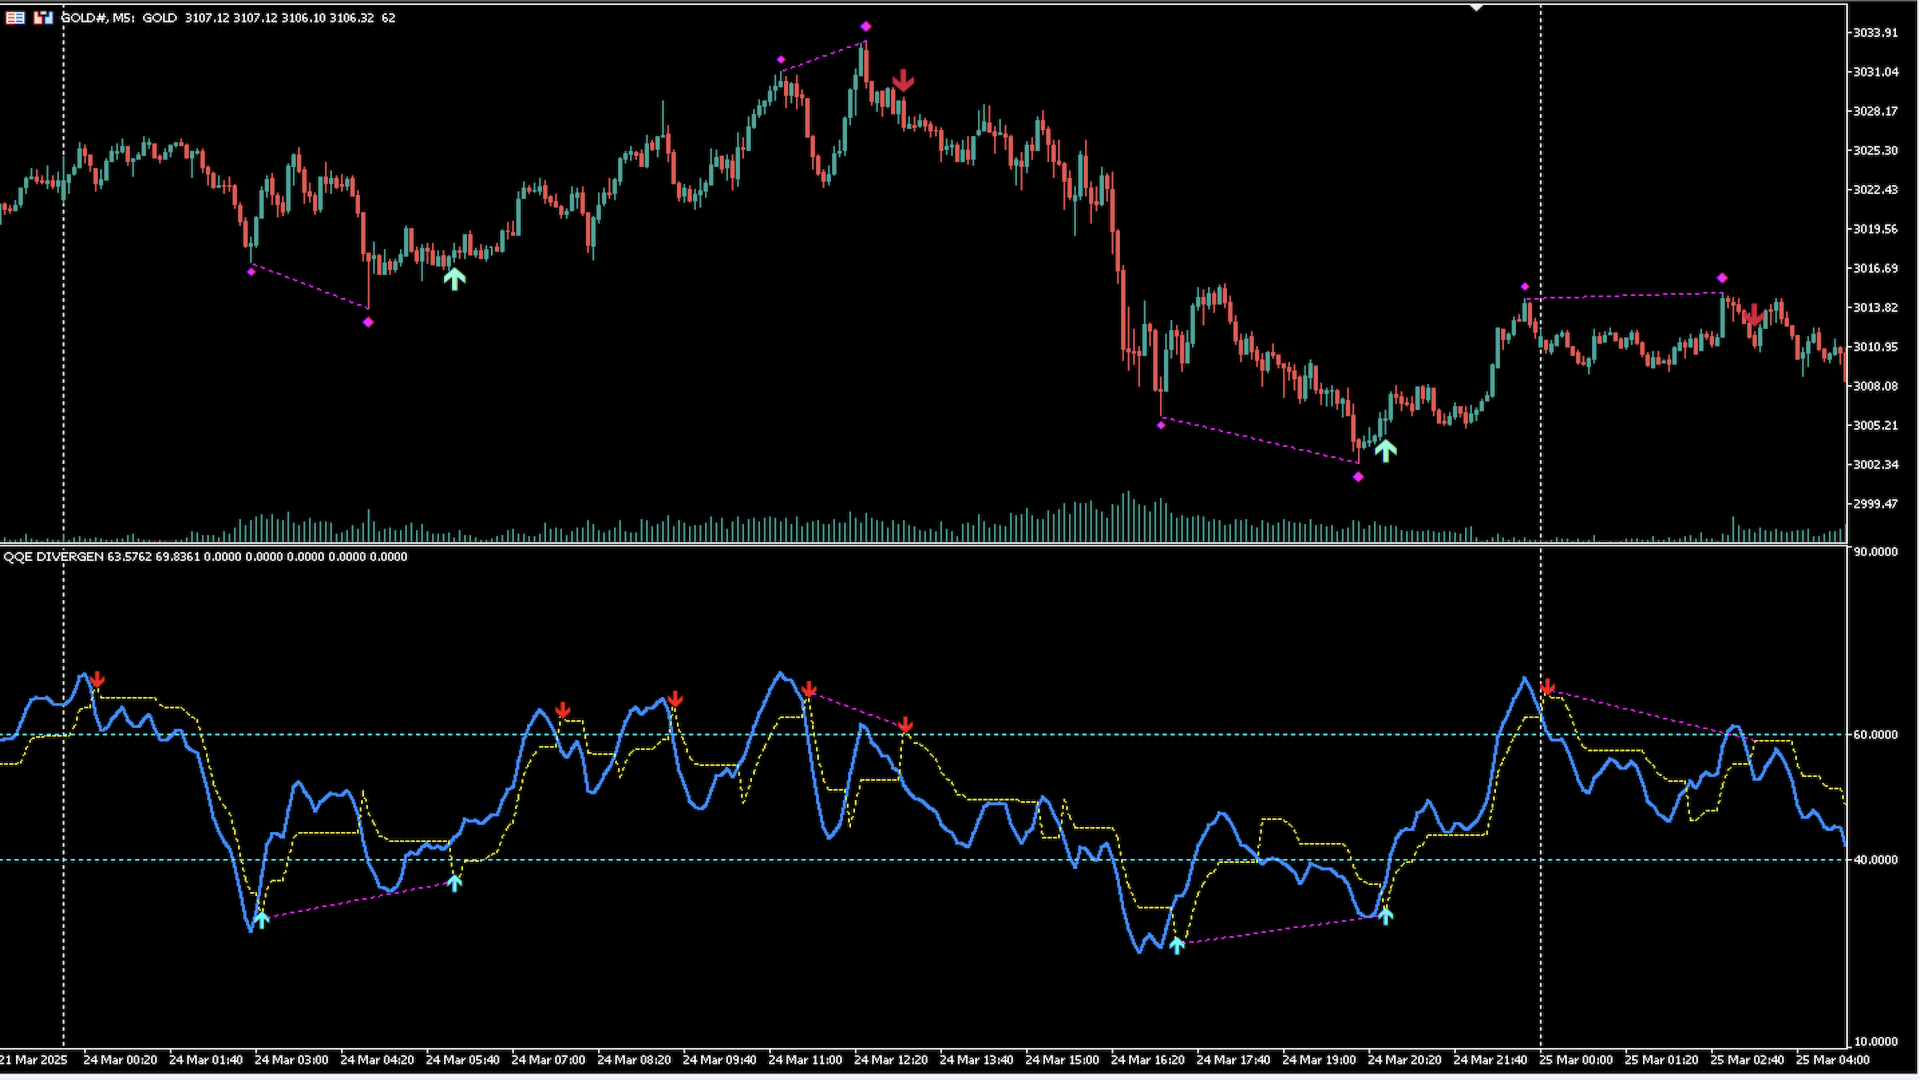The height and width of the screenshot is (1080, 1920).
Task: Select the QQE cyan arrow near 20:20
Action: (1386, 915)
